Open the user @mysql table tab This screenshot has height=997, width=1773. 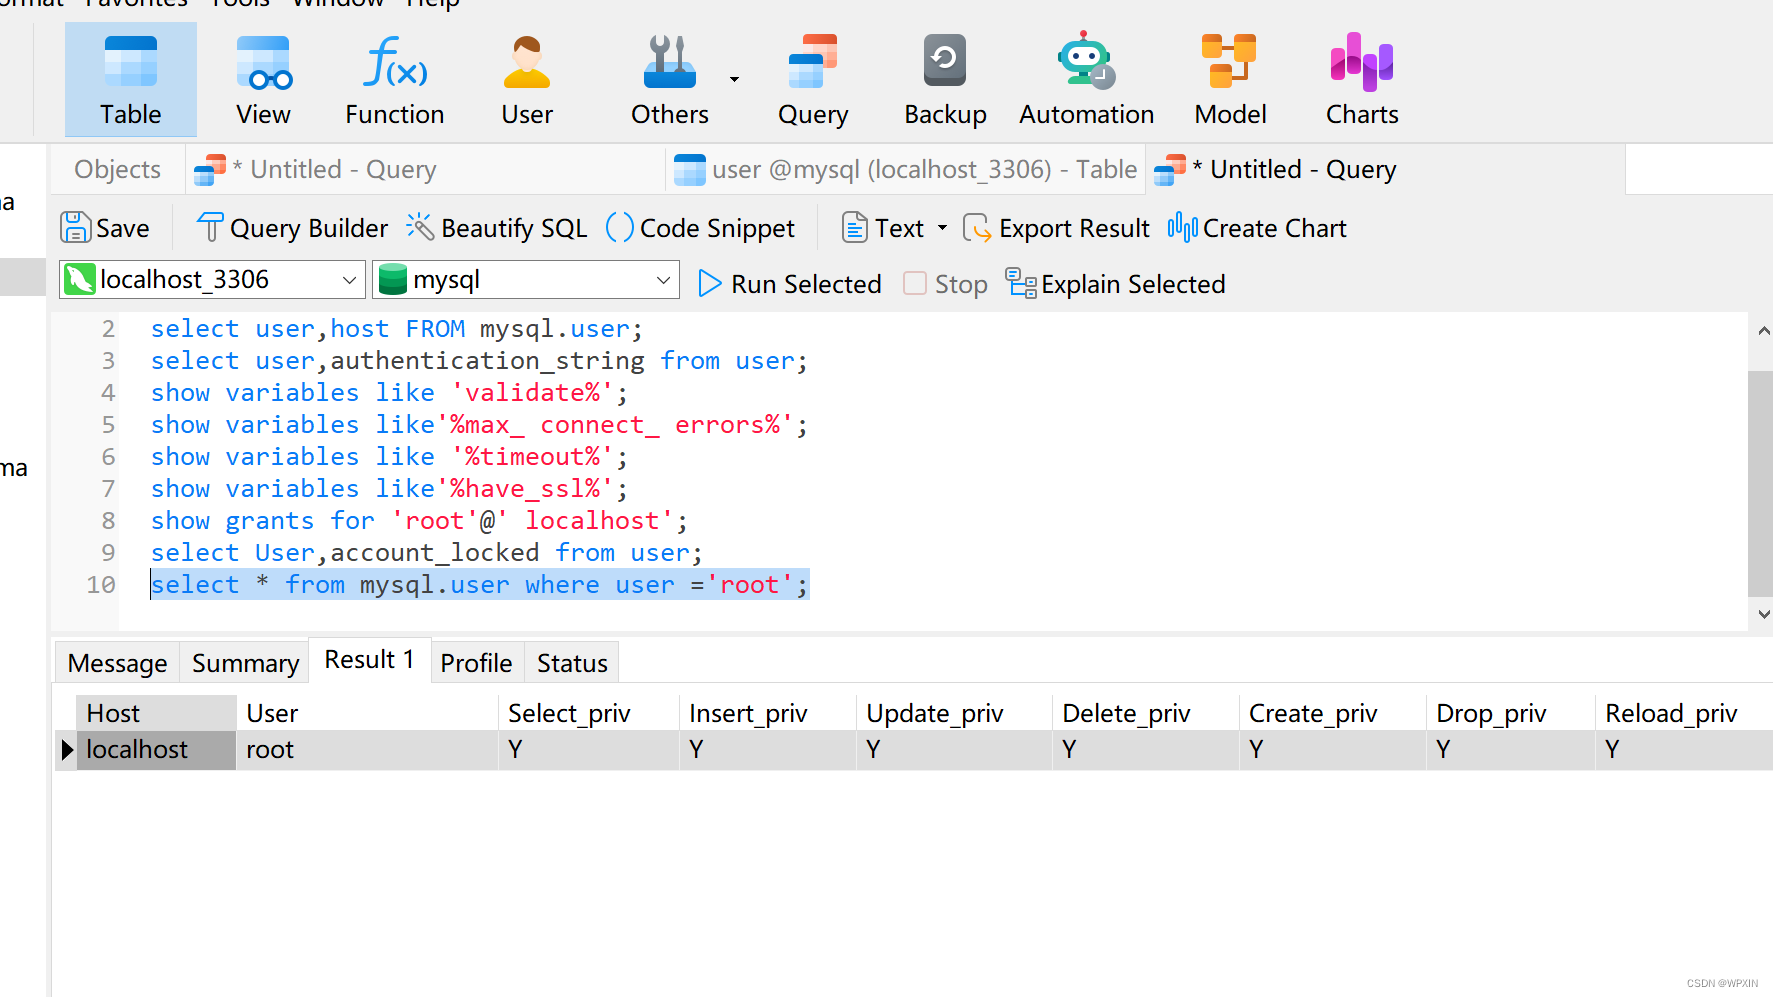pyautogui.click(x=903, y=168)
